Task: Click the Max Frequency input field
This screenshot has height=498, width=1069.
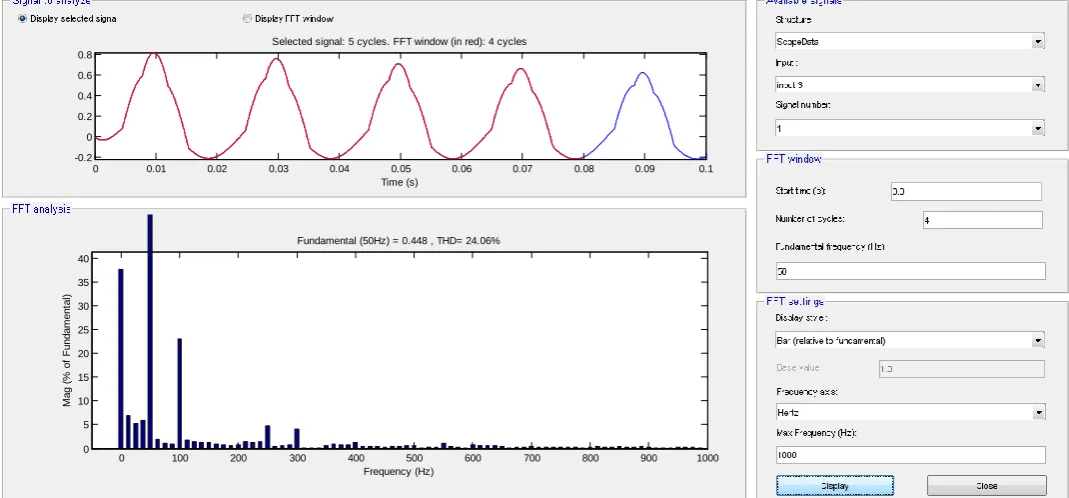Action: 909,455
